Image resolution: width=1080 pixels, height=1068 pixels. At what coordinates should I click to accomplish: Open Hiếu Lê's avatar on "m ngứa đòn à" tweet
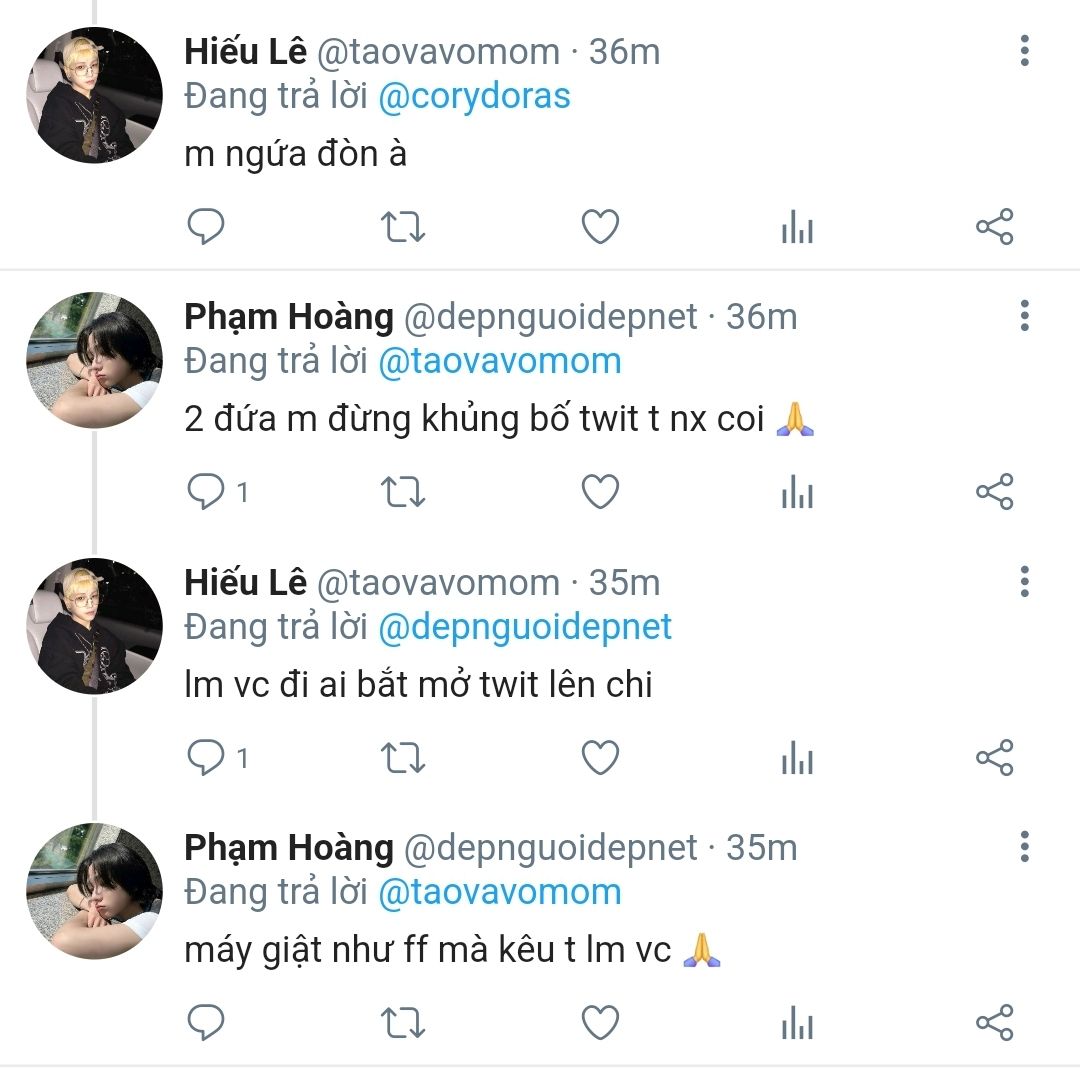tap(95, 95)
